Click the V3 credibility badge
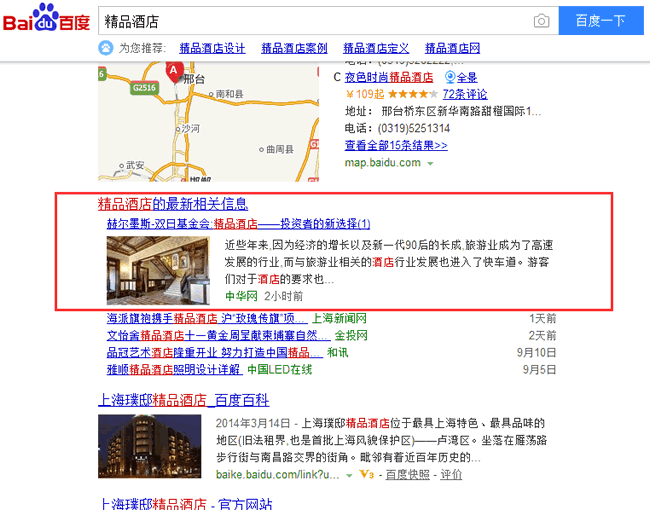Viewport: 650px width, 510px height. (367, 474)
